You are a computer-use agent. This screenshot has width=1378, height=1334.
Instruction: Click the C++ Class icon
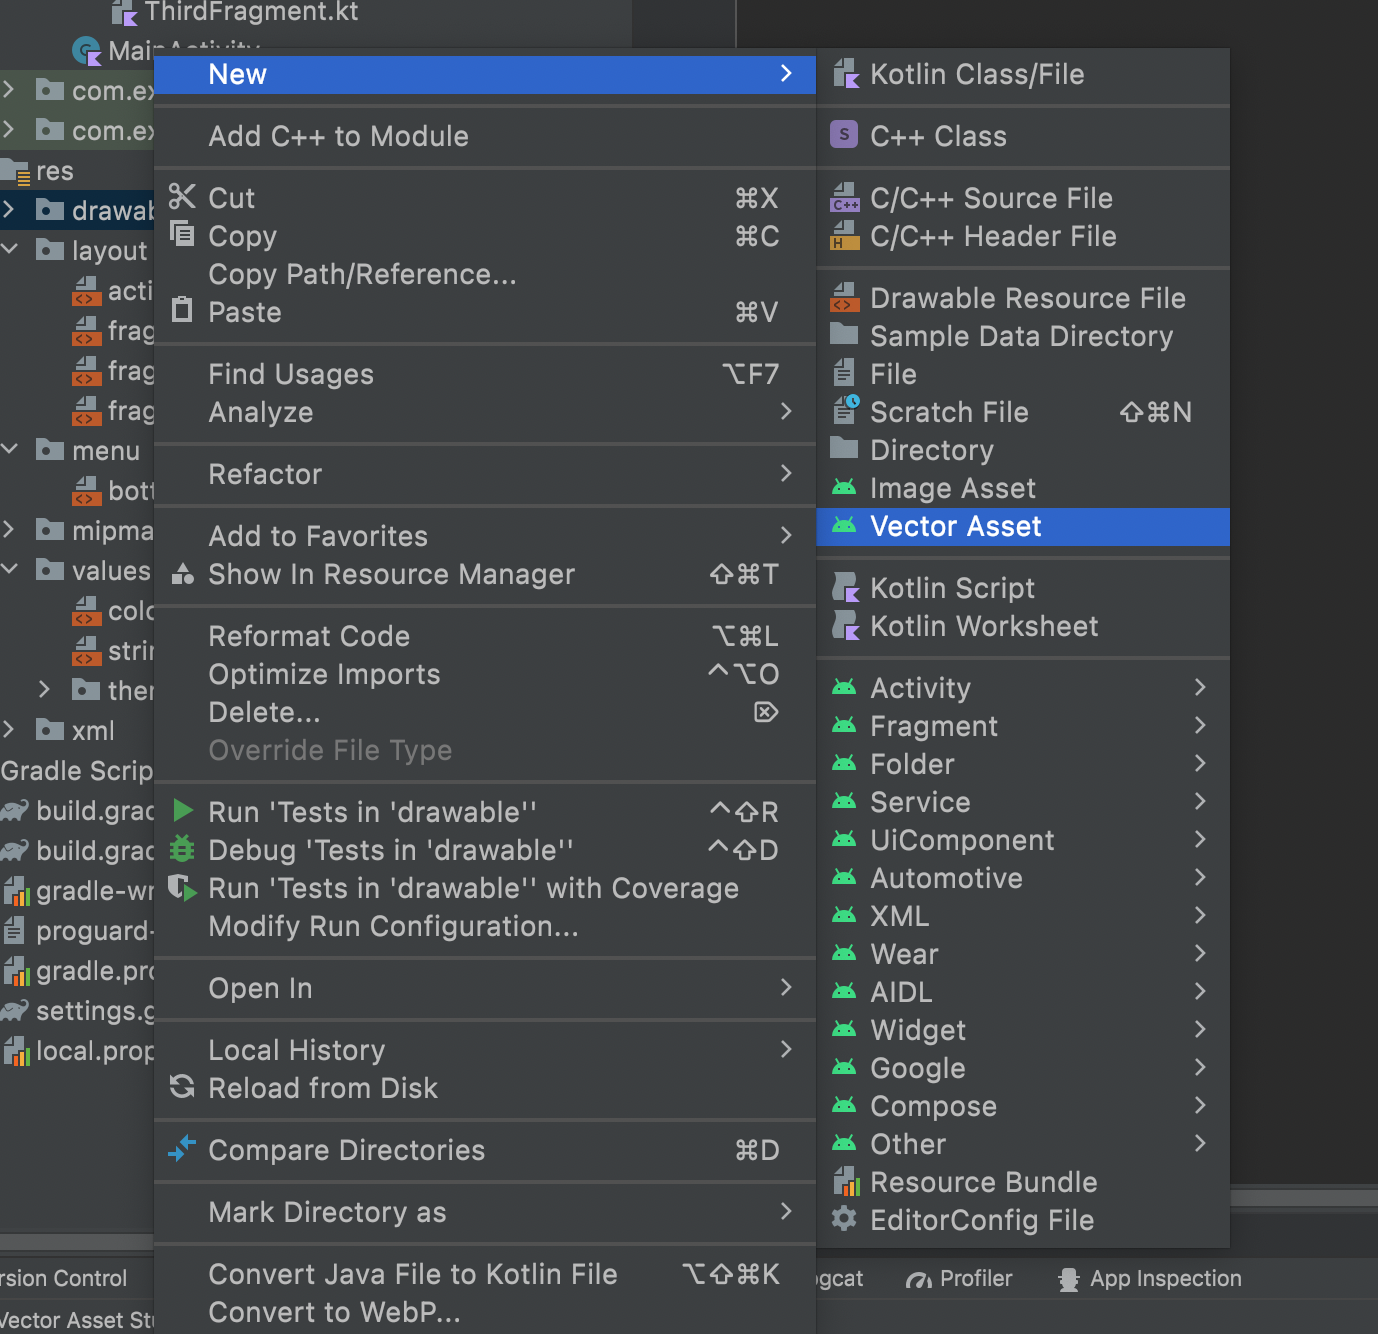[x=845, y=135]
